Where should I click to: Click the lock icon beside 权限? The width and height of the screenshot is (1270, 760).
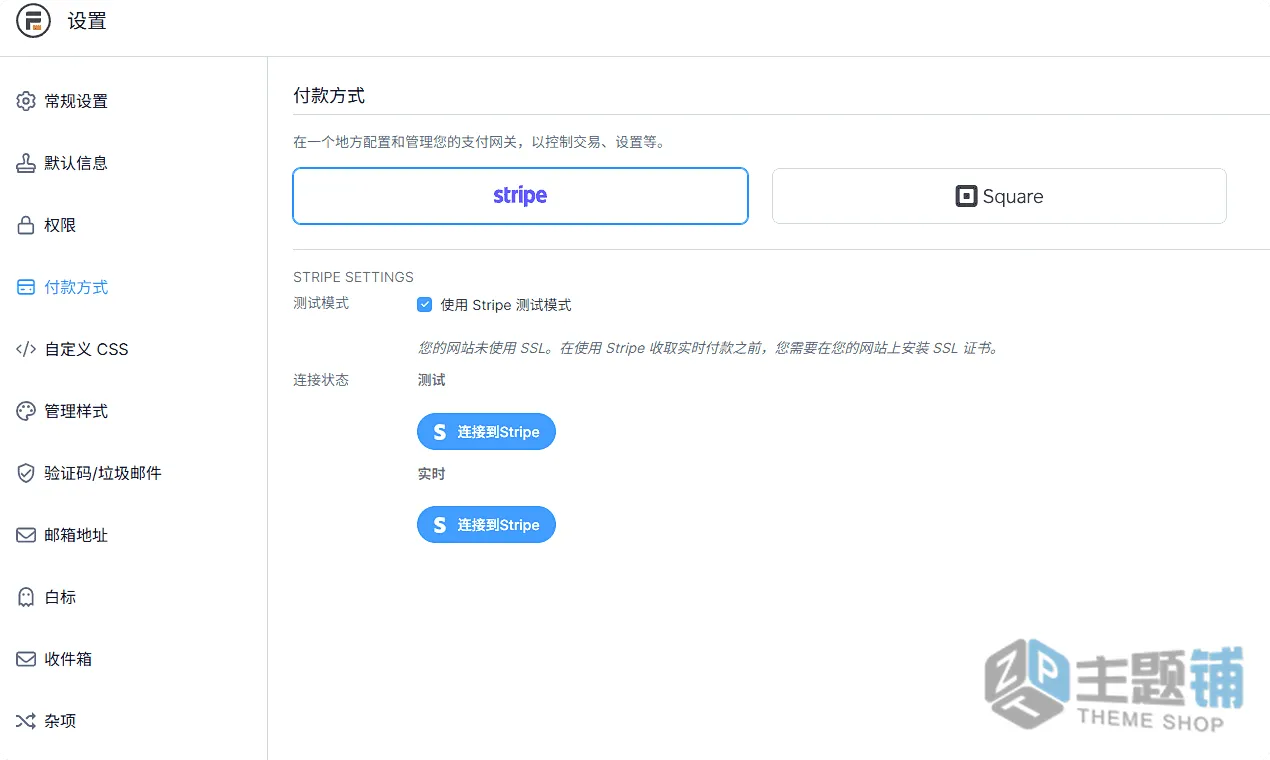tap(26, 225)
